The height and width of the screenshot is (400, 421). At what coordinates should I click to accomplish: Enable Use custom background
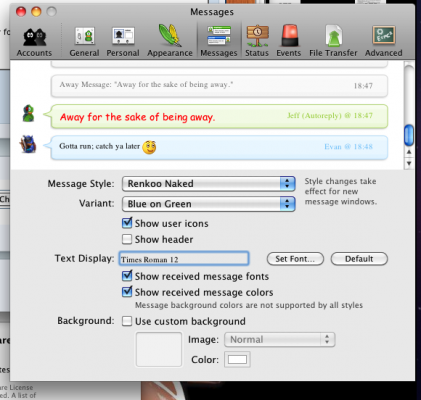click(127, 321)
